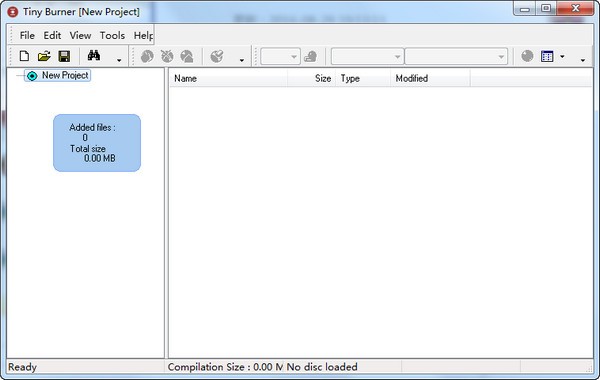Open the overflow arrow after the binoculars icon
Screen dimensions: 600x380
point(119,60)
